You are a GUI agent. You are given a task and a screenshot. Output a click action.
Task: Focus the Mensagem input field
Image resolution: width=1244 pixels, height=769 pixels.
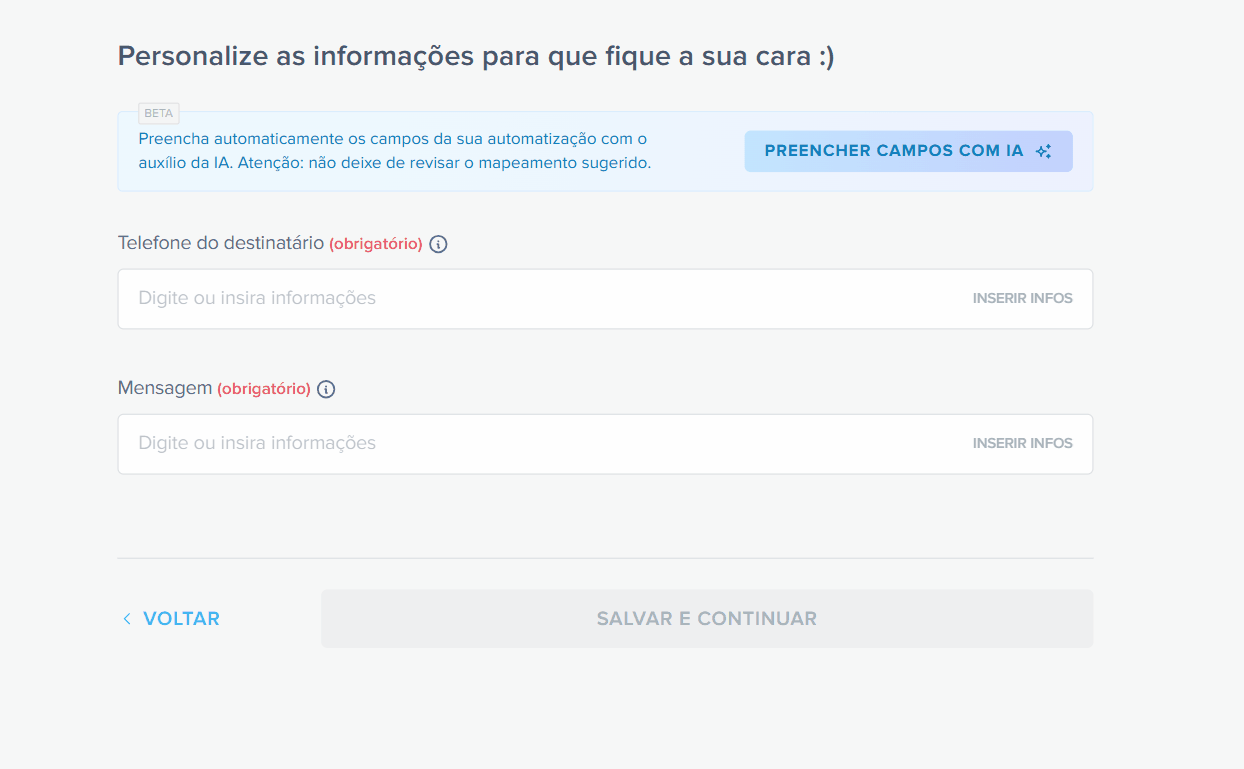pyautogui.click(x=605, y=444)
